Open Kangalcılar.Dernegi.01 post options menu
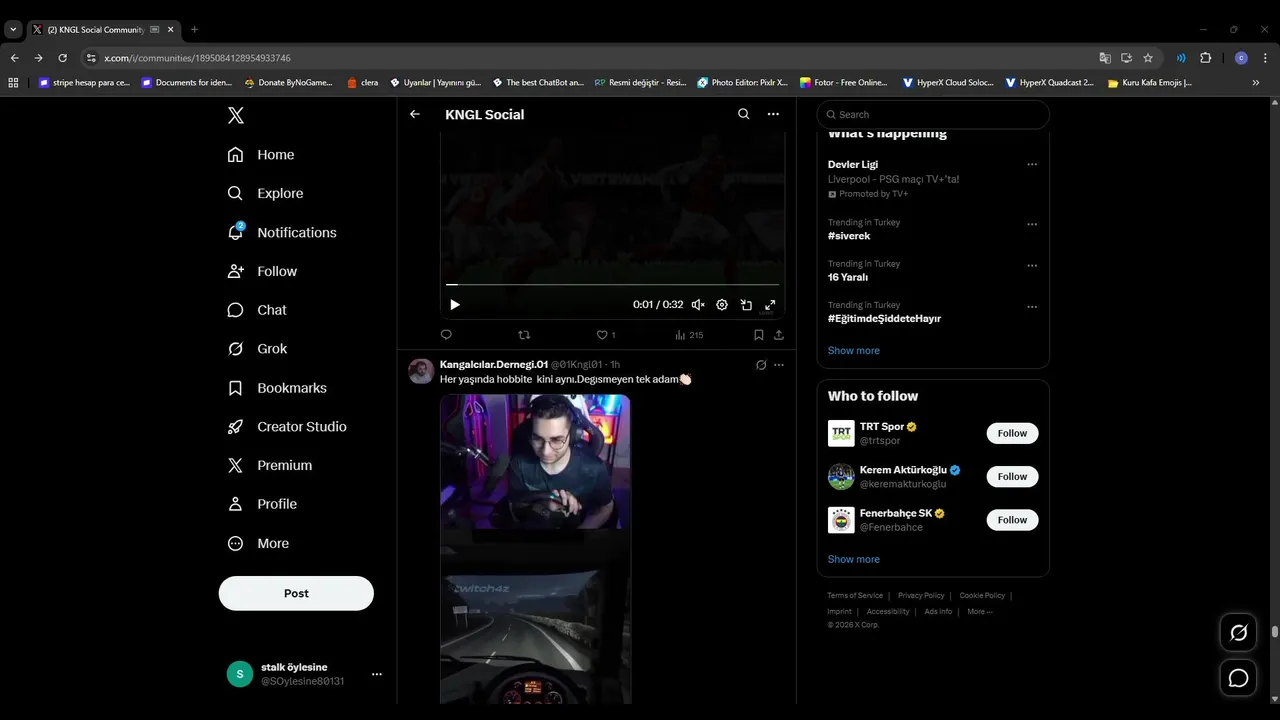 (x=779, y=365)
